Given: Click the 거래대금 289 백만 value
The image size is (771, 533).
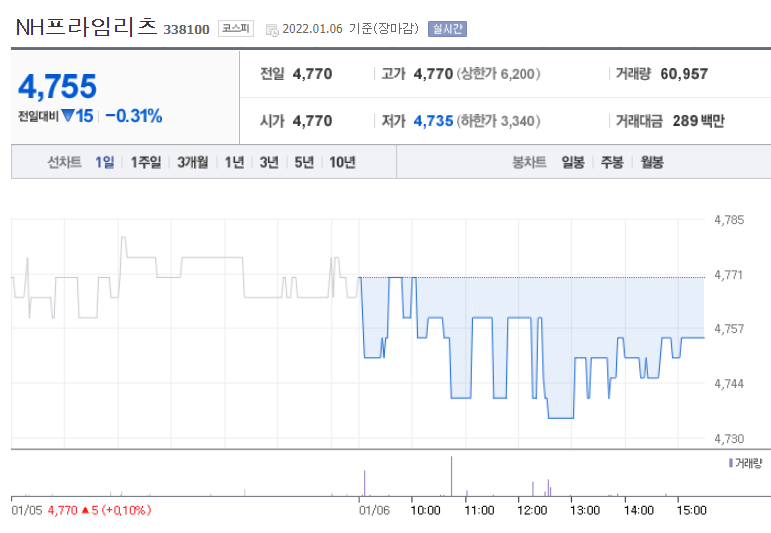Looking at the screenshot, I should [x=698, y=121].
